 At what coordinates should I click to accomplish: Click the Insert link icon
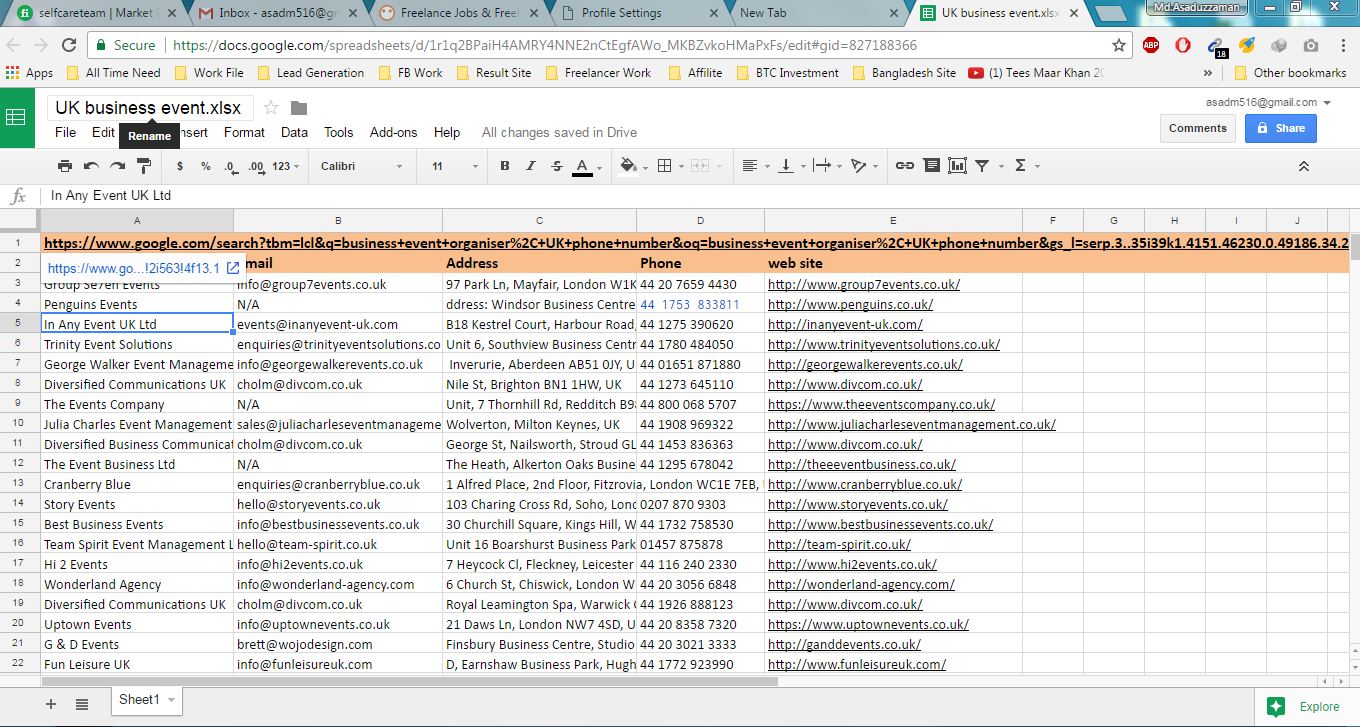[905, 166]
